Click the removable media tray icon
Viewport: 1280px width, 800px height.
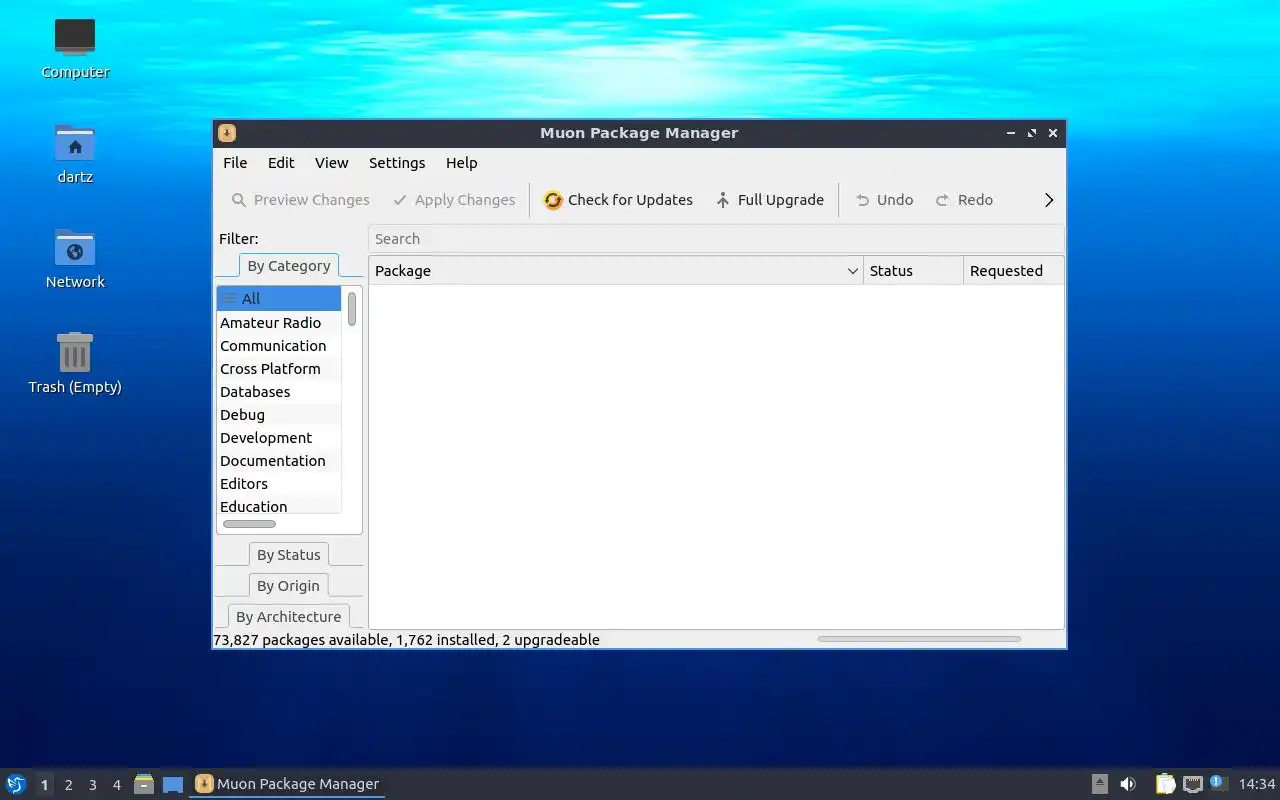pyautogui.click(x=1100, y=784)
